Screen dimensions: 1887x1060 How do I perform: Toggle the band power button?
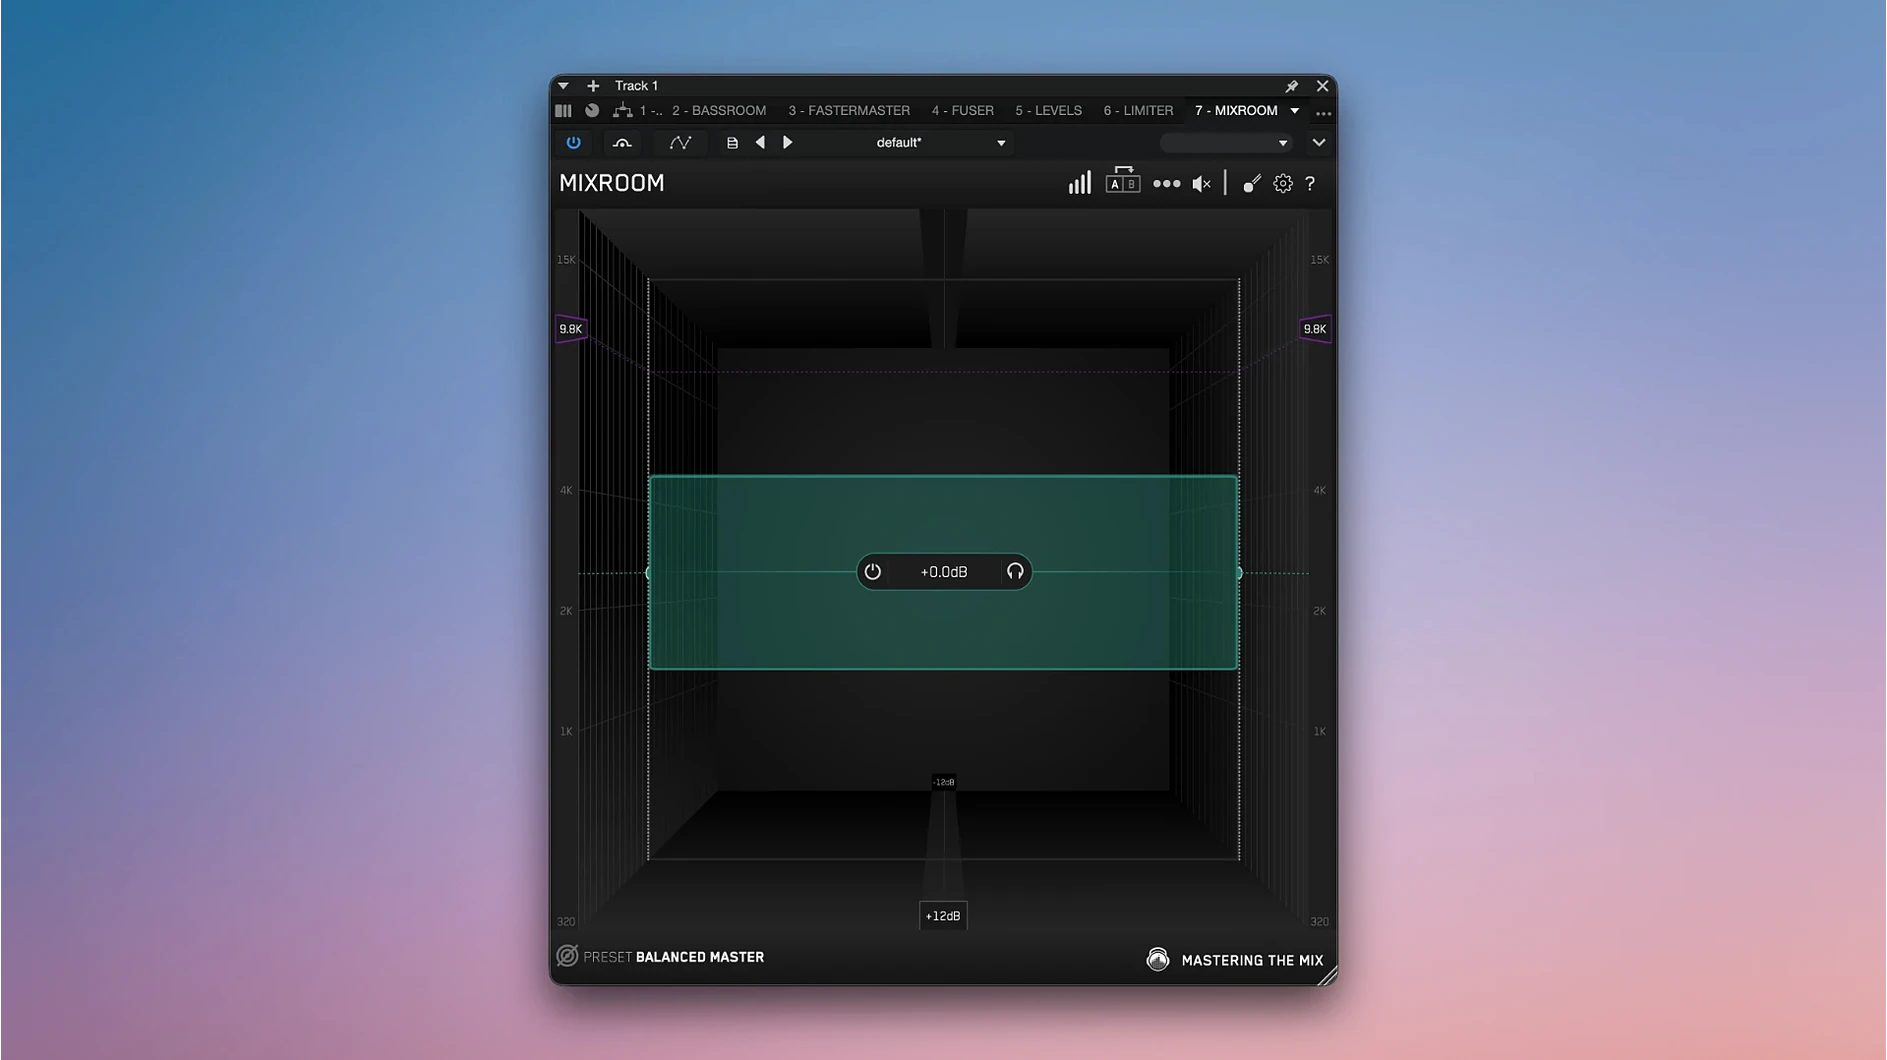tap(873, 572)
